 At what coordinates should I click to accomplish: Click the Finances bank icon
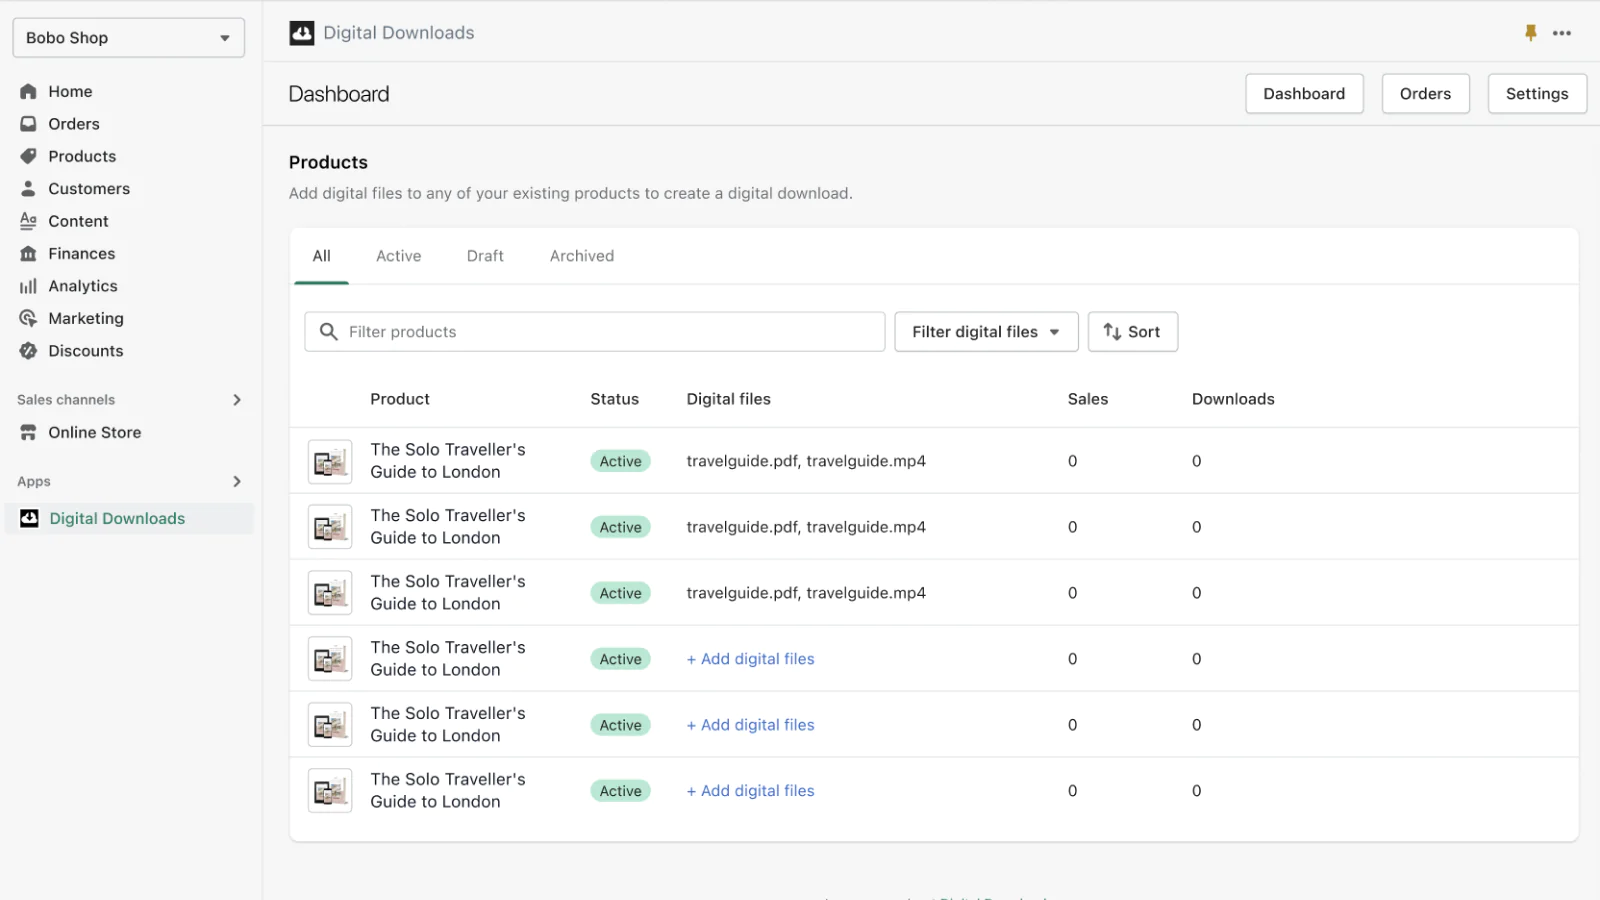28,254
